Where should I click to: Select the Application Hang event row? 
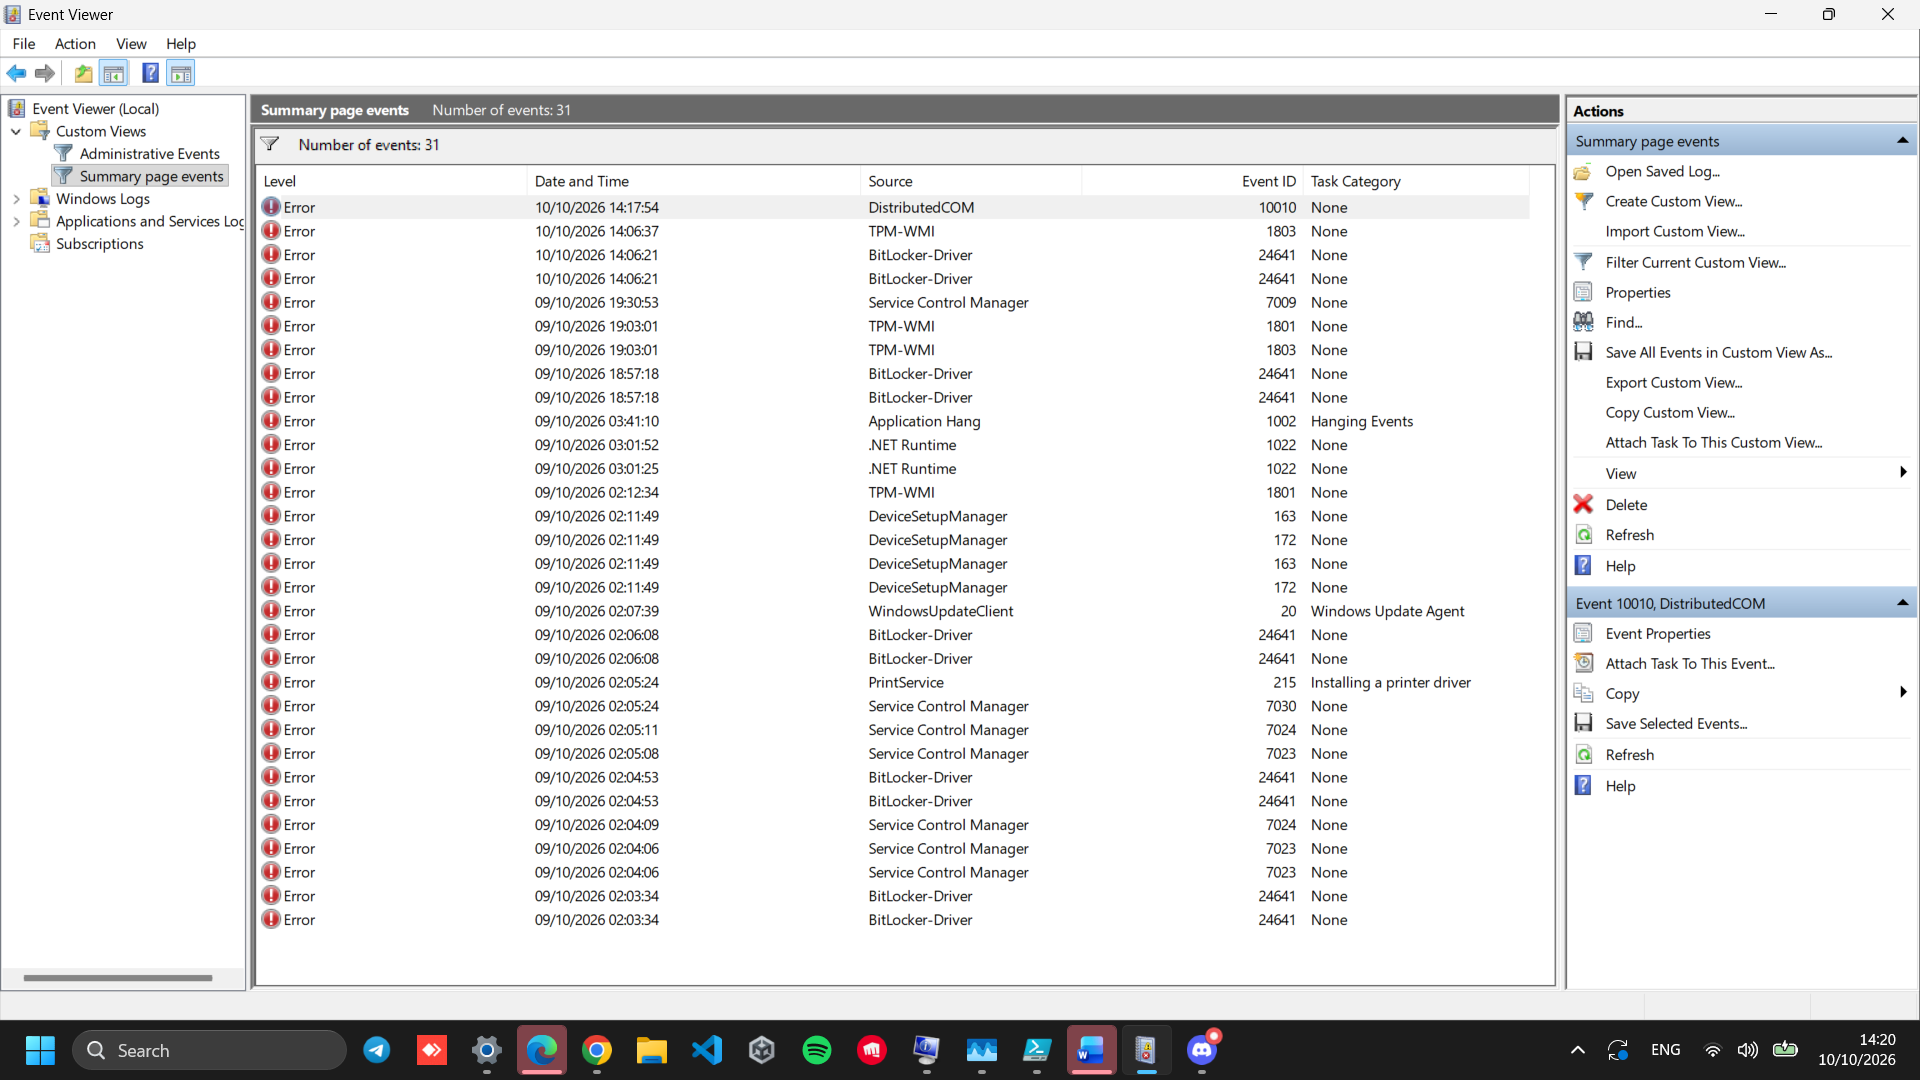coord(894,421)
